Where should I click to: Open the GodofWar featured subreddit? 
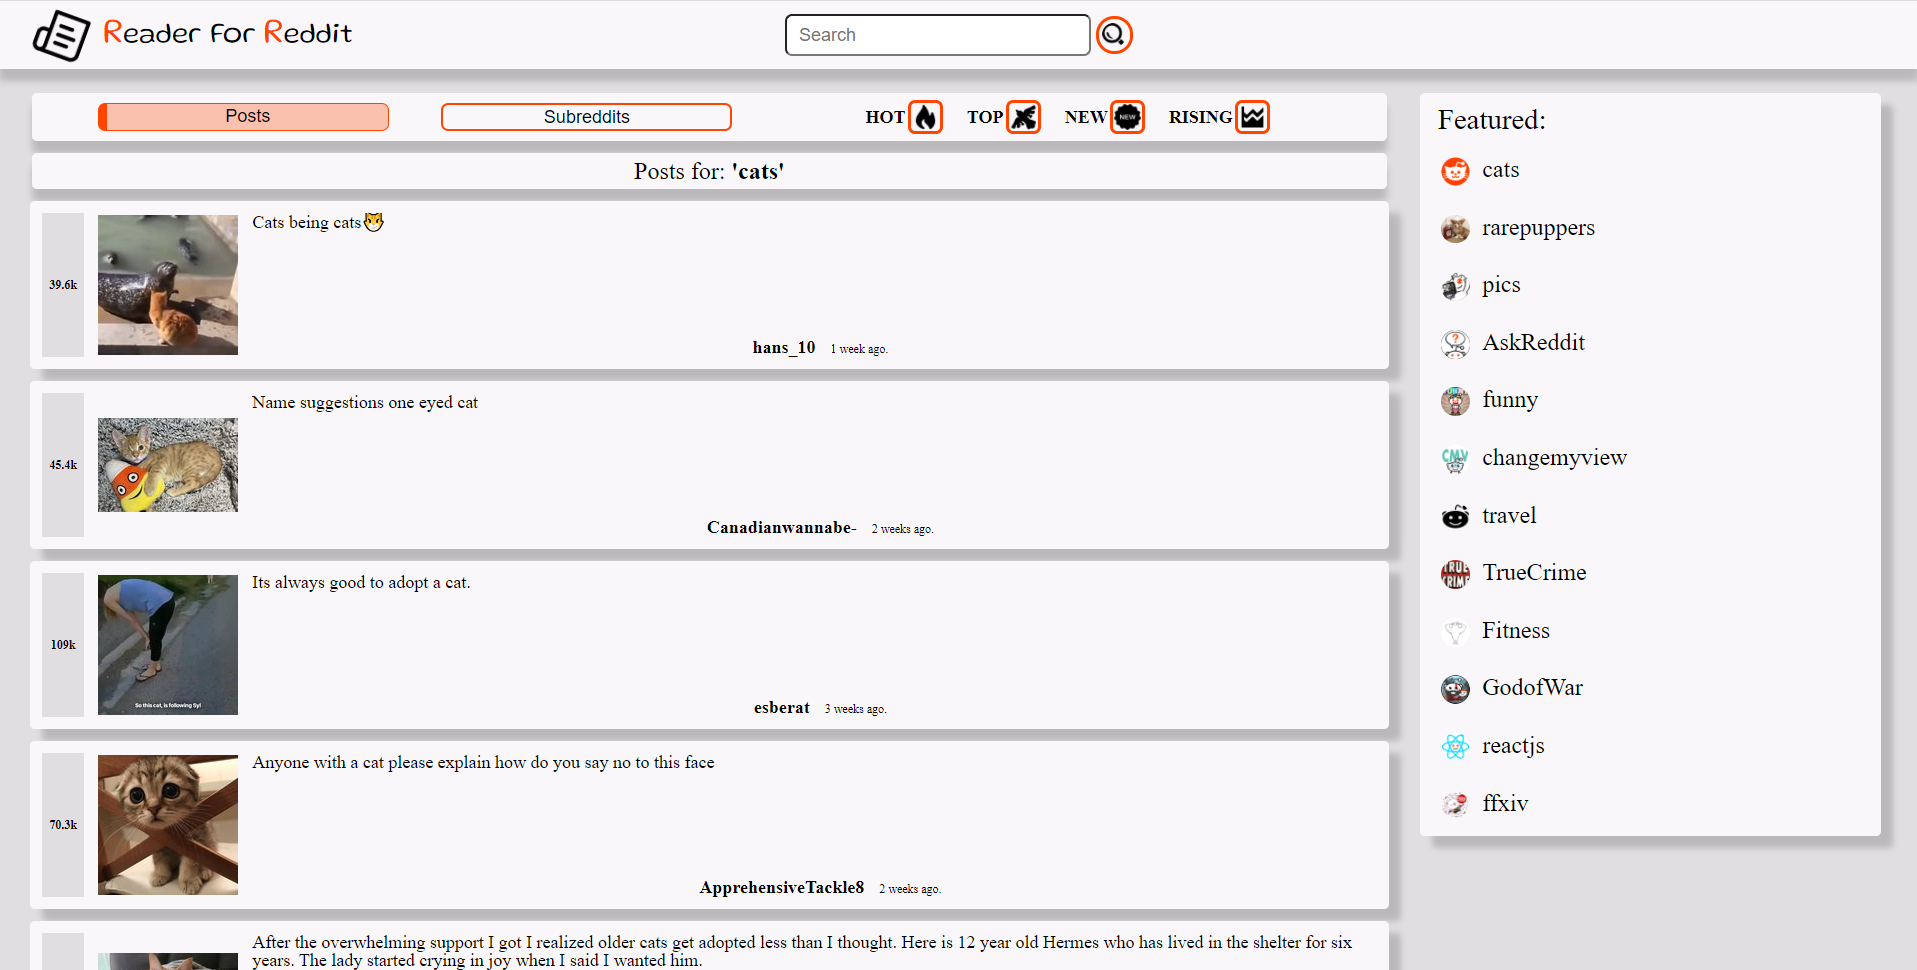pyautogui.click(x=1532, y=688)
